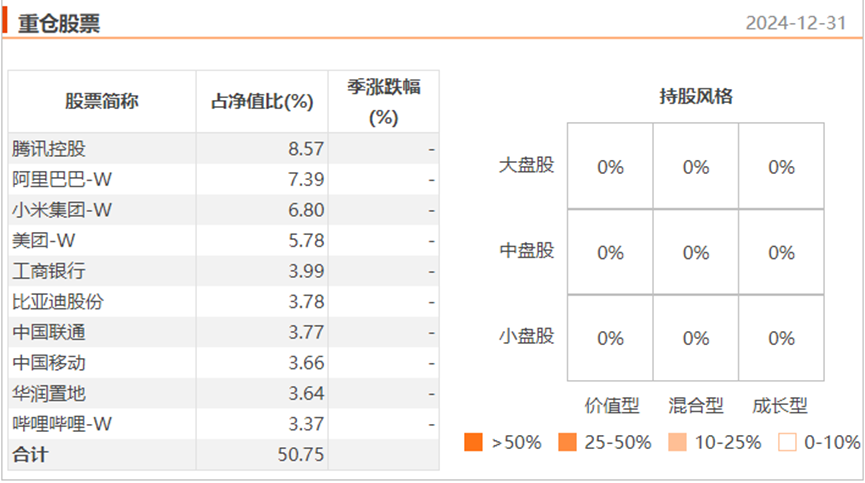Open the 阿里巴巴-W stock entry

[x=61, y=180]
